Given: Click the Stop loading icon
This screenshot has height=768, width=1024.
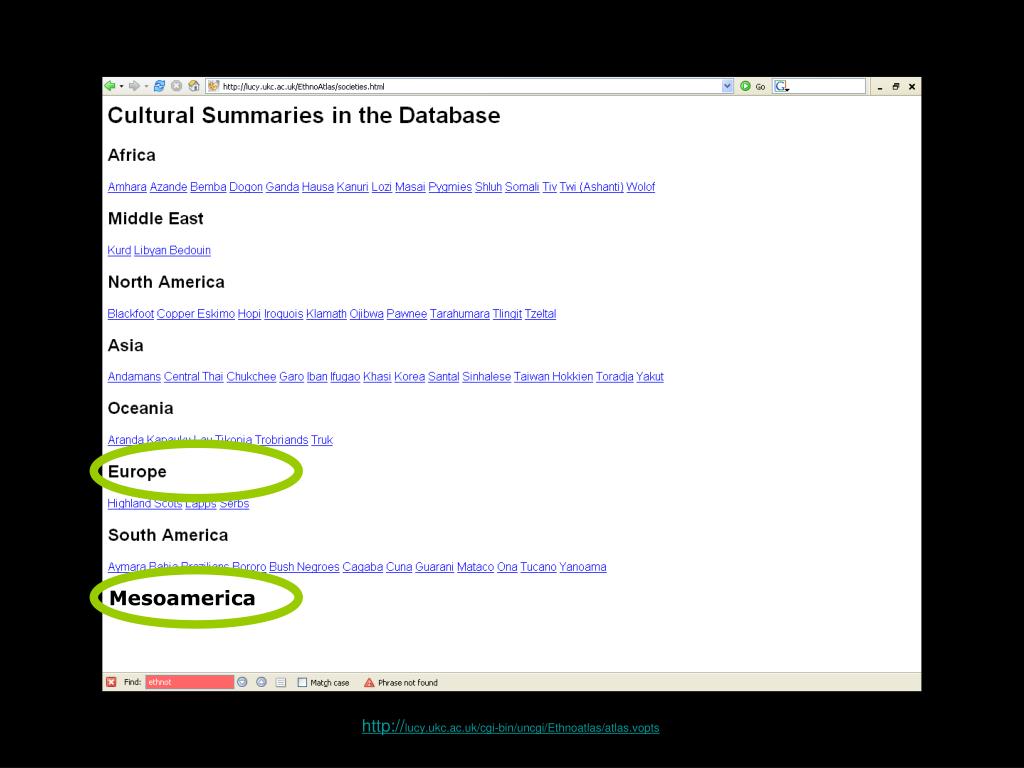Looking at the screenshot, I should [176, 86].
